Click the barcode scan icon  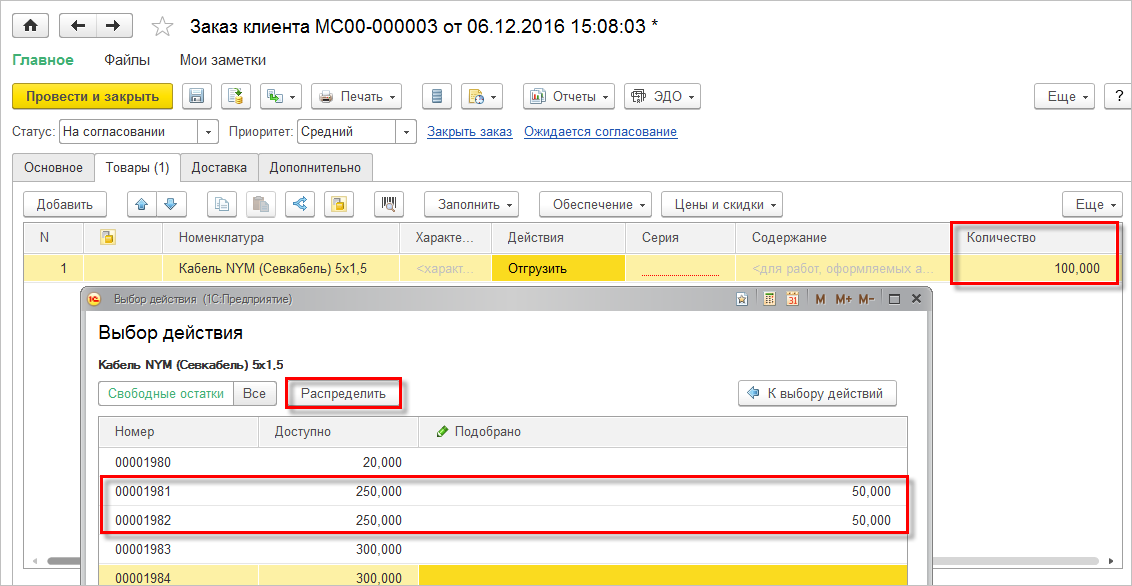pyautogui.click(x=388, y=204)
